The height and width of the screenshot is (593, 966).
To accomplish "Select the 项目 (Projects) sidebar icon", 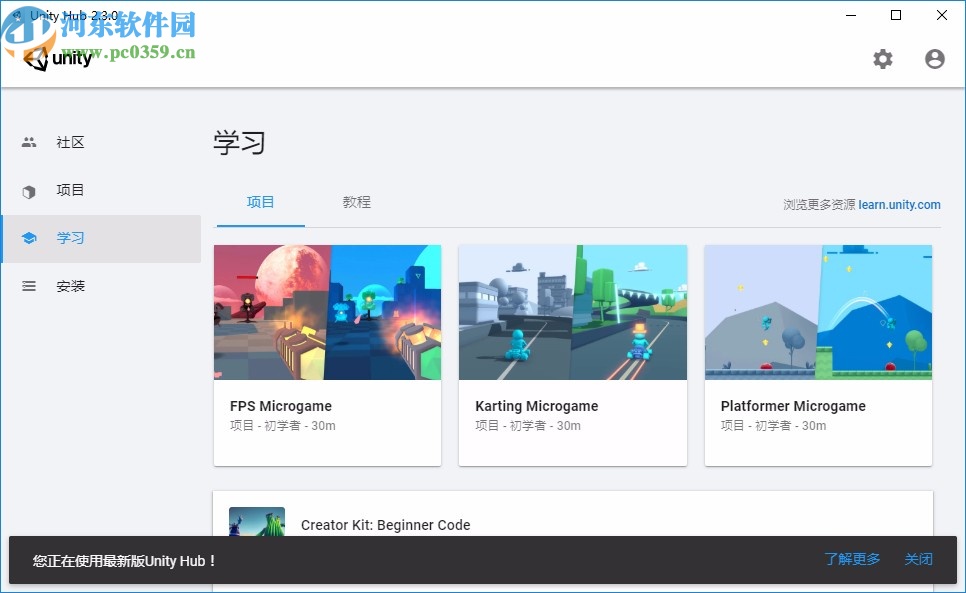I will 28,190.
